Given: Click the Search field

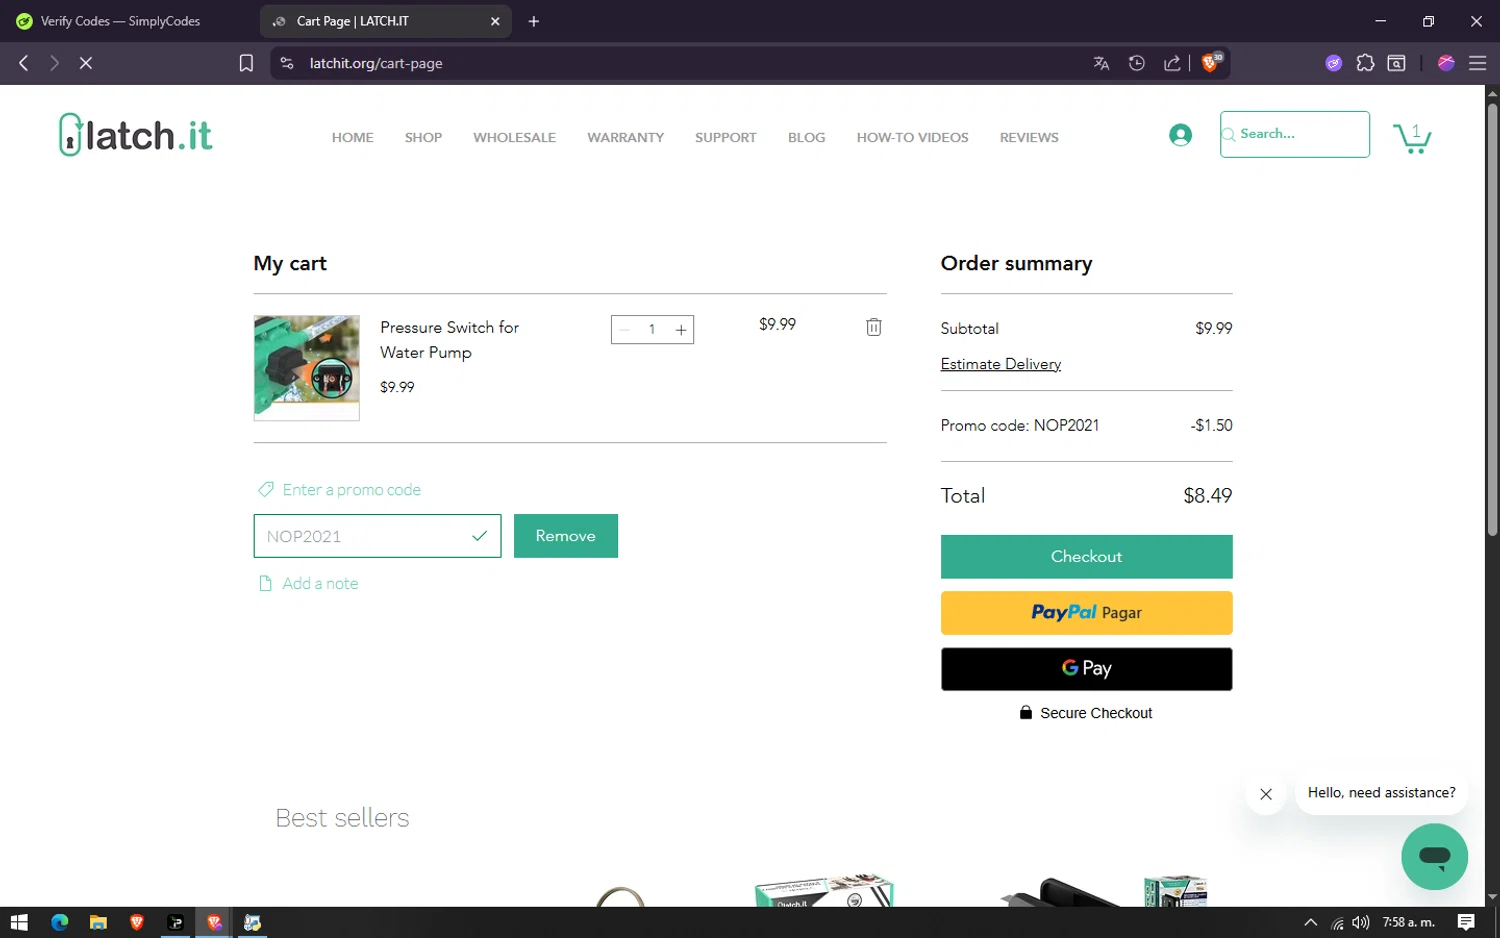Looking at the screenshot, I should click(x=1295, y=134).
